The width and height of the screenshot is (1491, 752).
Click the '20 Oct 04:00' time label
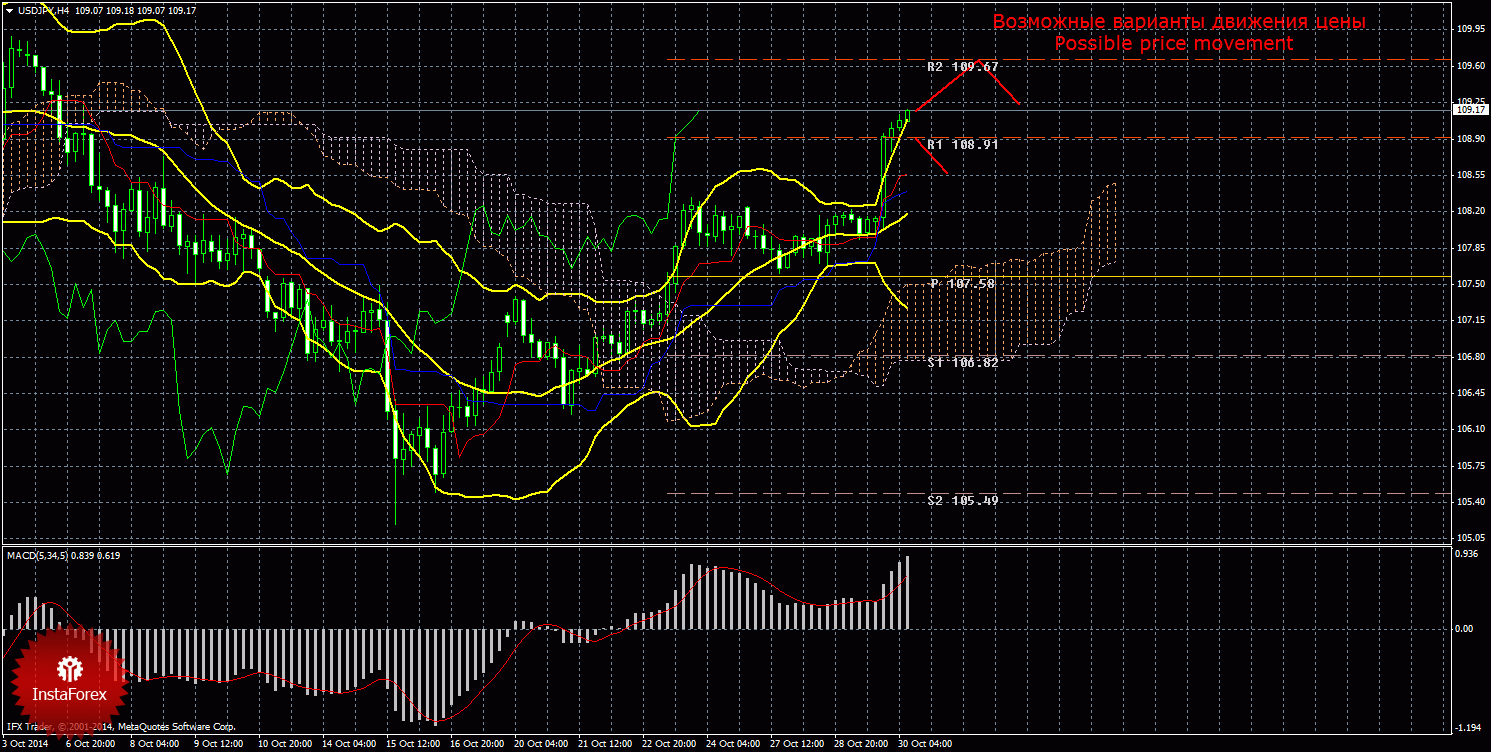[x=541, y=744]
